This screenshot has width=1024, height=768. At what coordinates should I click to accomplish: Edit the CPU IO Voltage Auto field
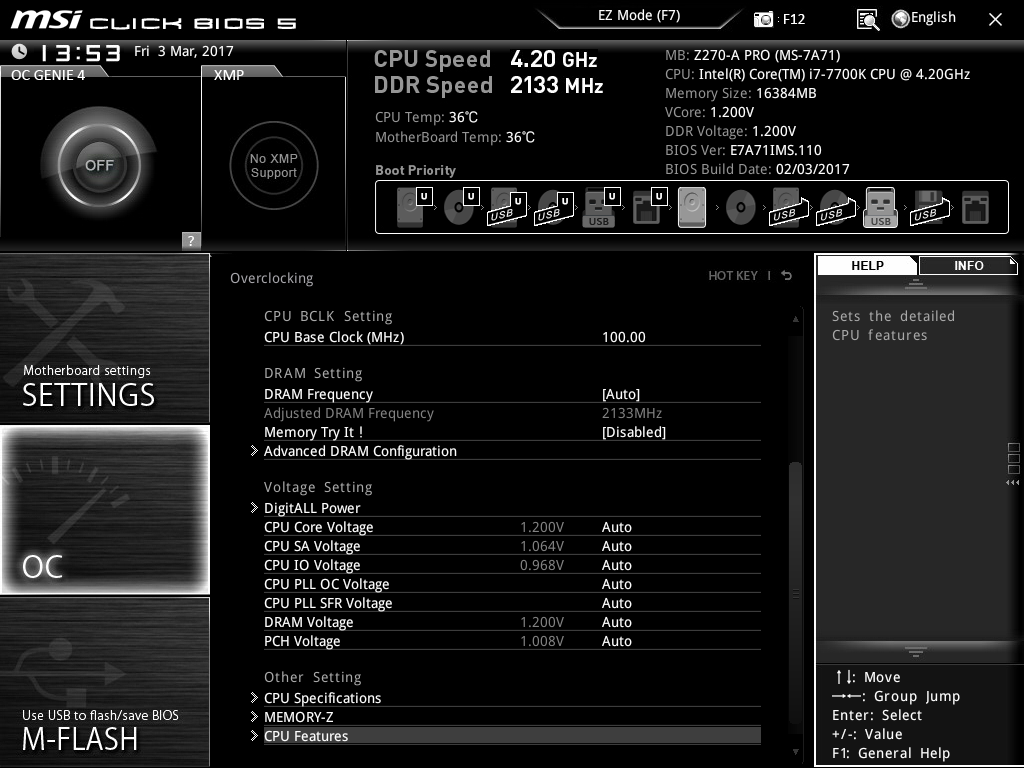pyautogui.click(x=616, y=566)
